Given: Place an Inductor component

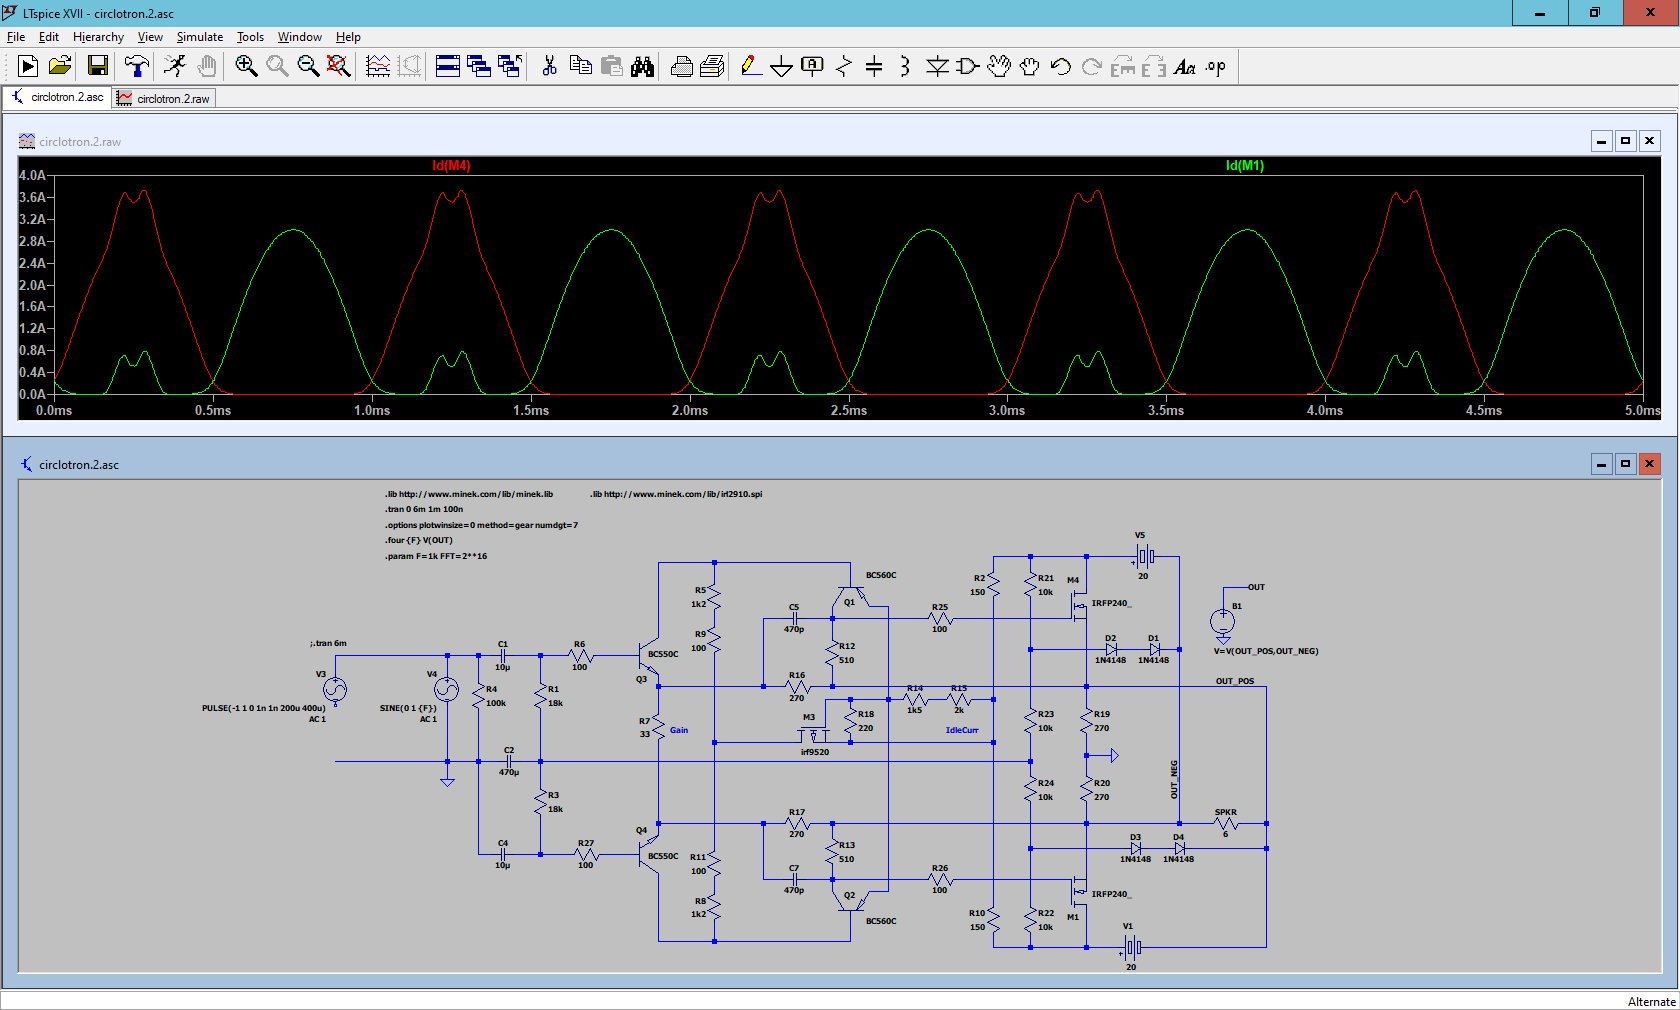Looking at the screenshot, I should 905,66.
